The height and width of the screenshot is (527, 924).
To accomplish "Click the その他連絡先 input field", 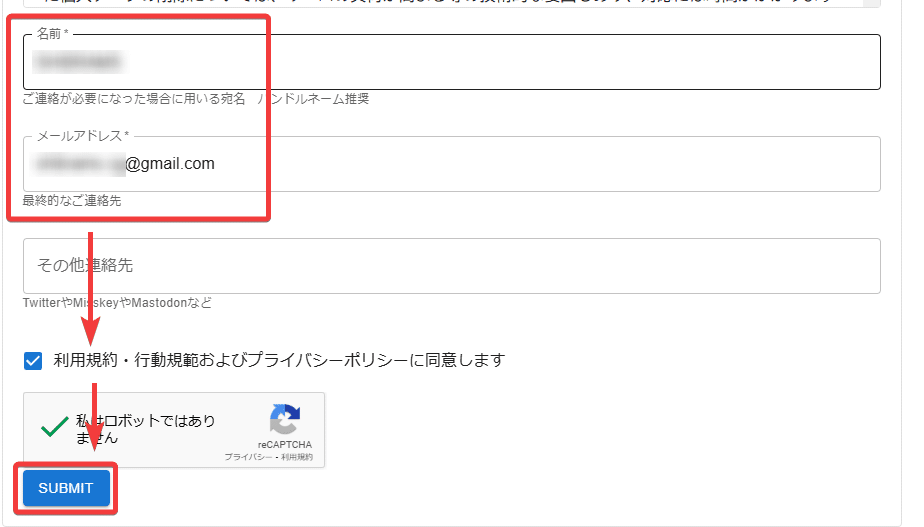I will [x=451, y=266].
